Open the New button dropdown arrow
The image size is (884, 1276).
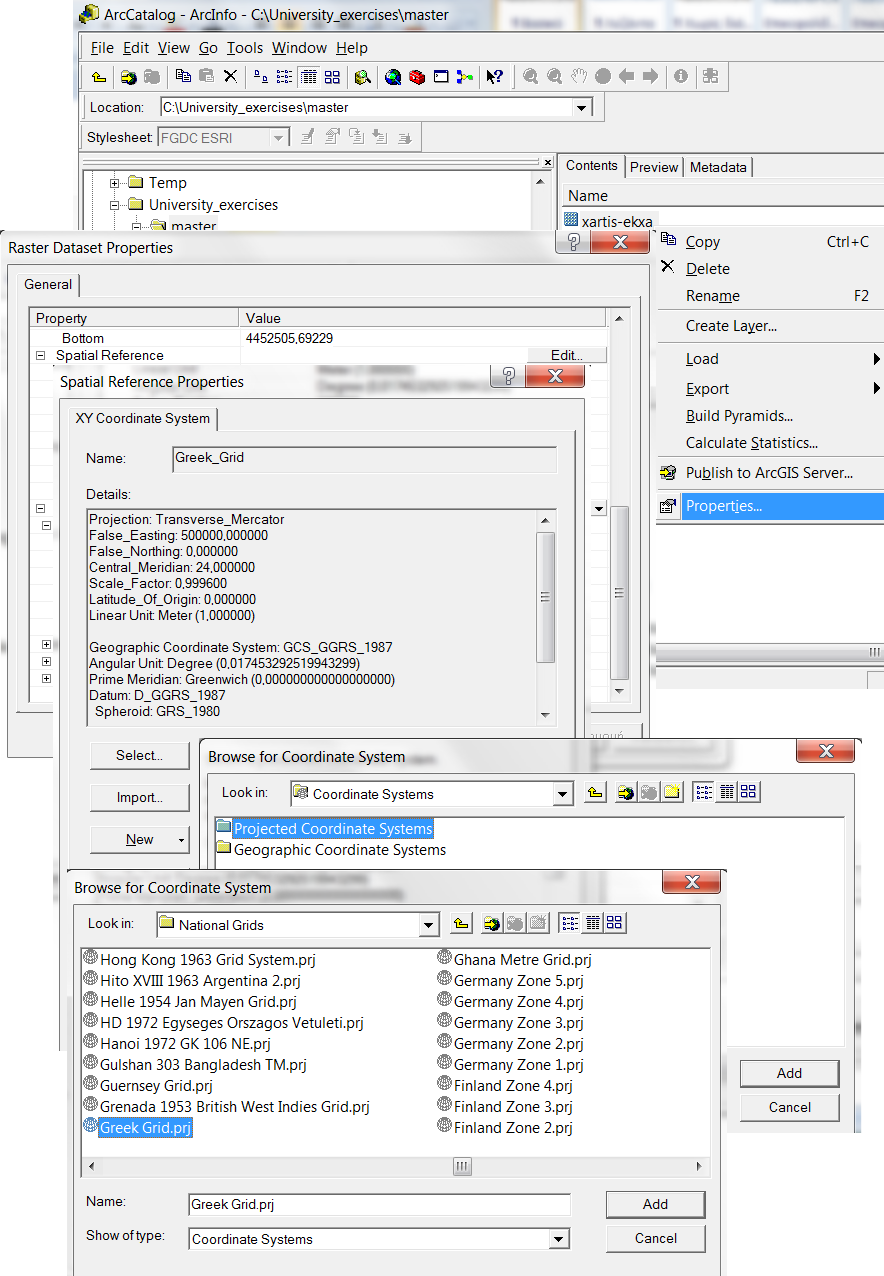[182, 840]
